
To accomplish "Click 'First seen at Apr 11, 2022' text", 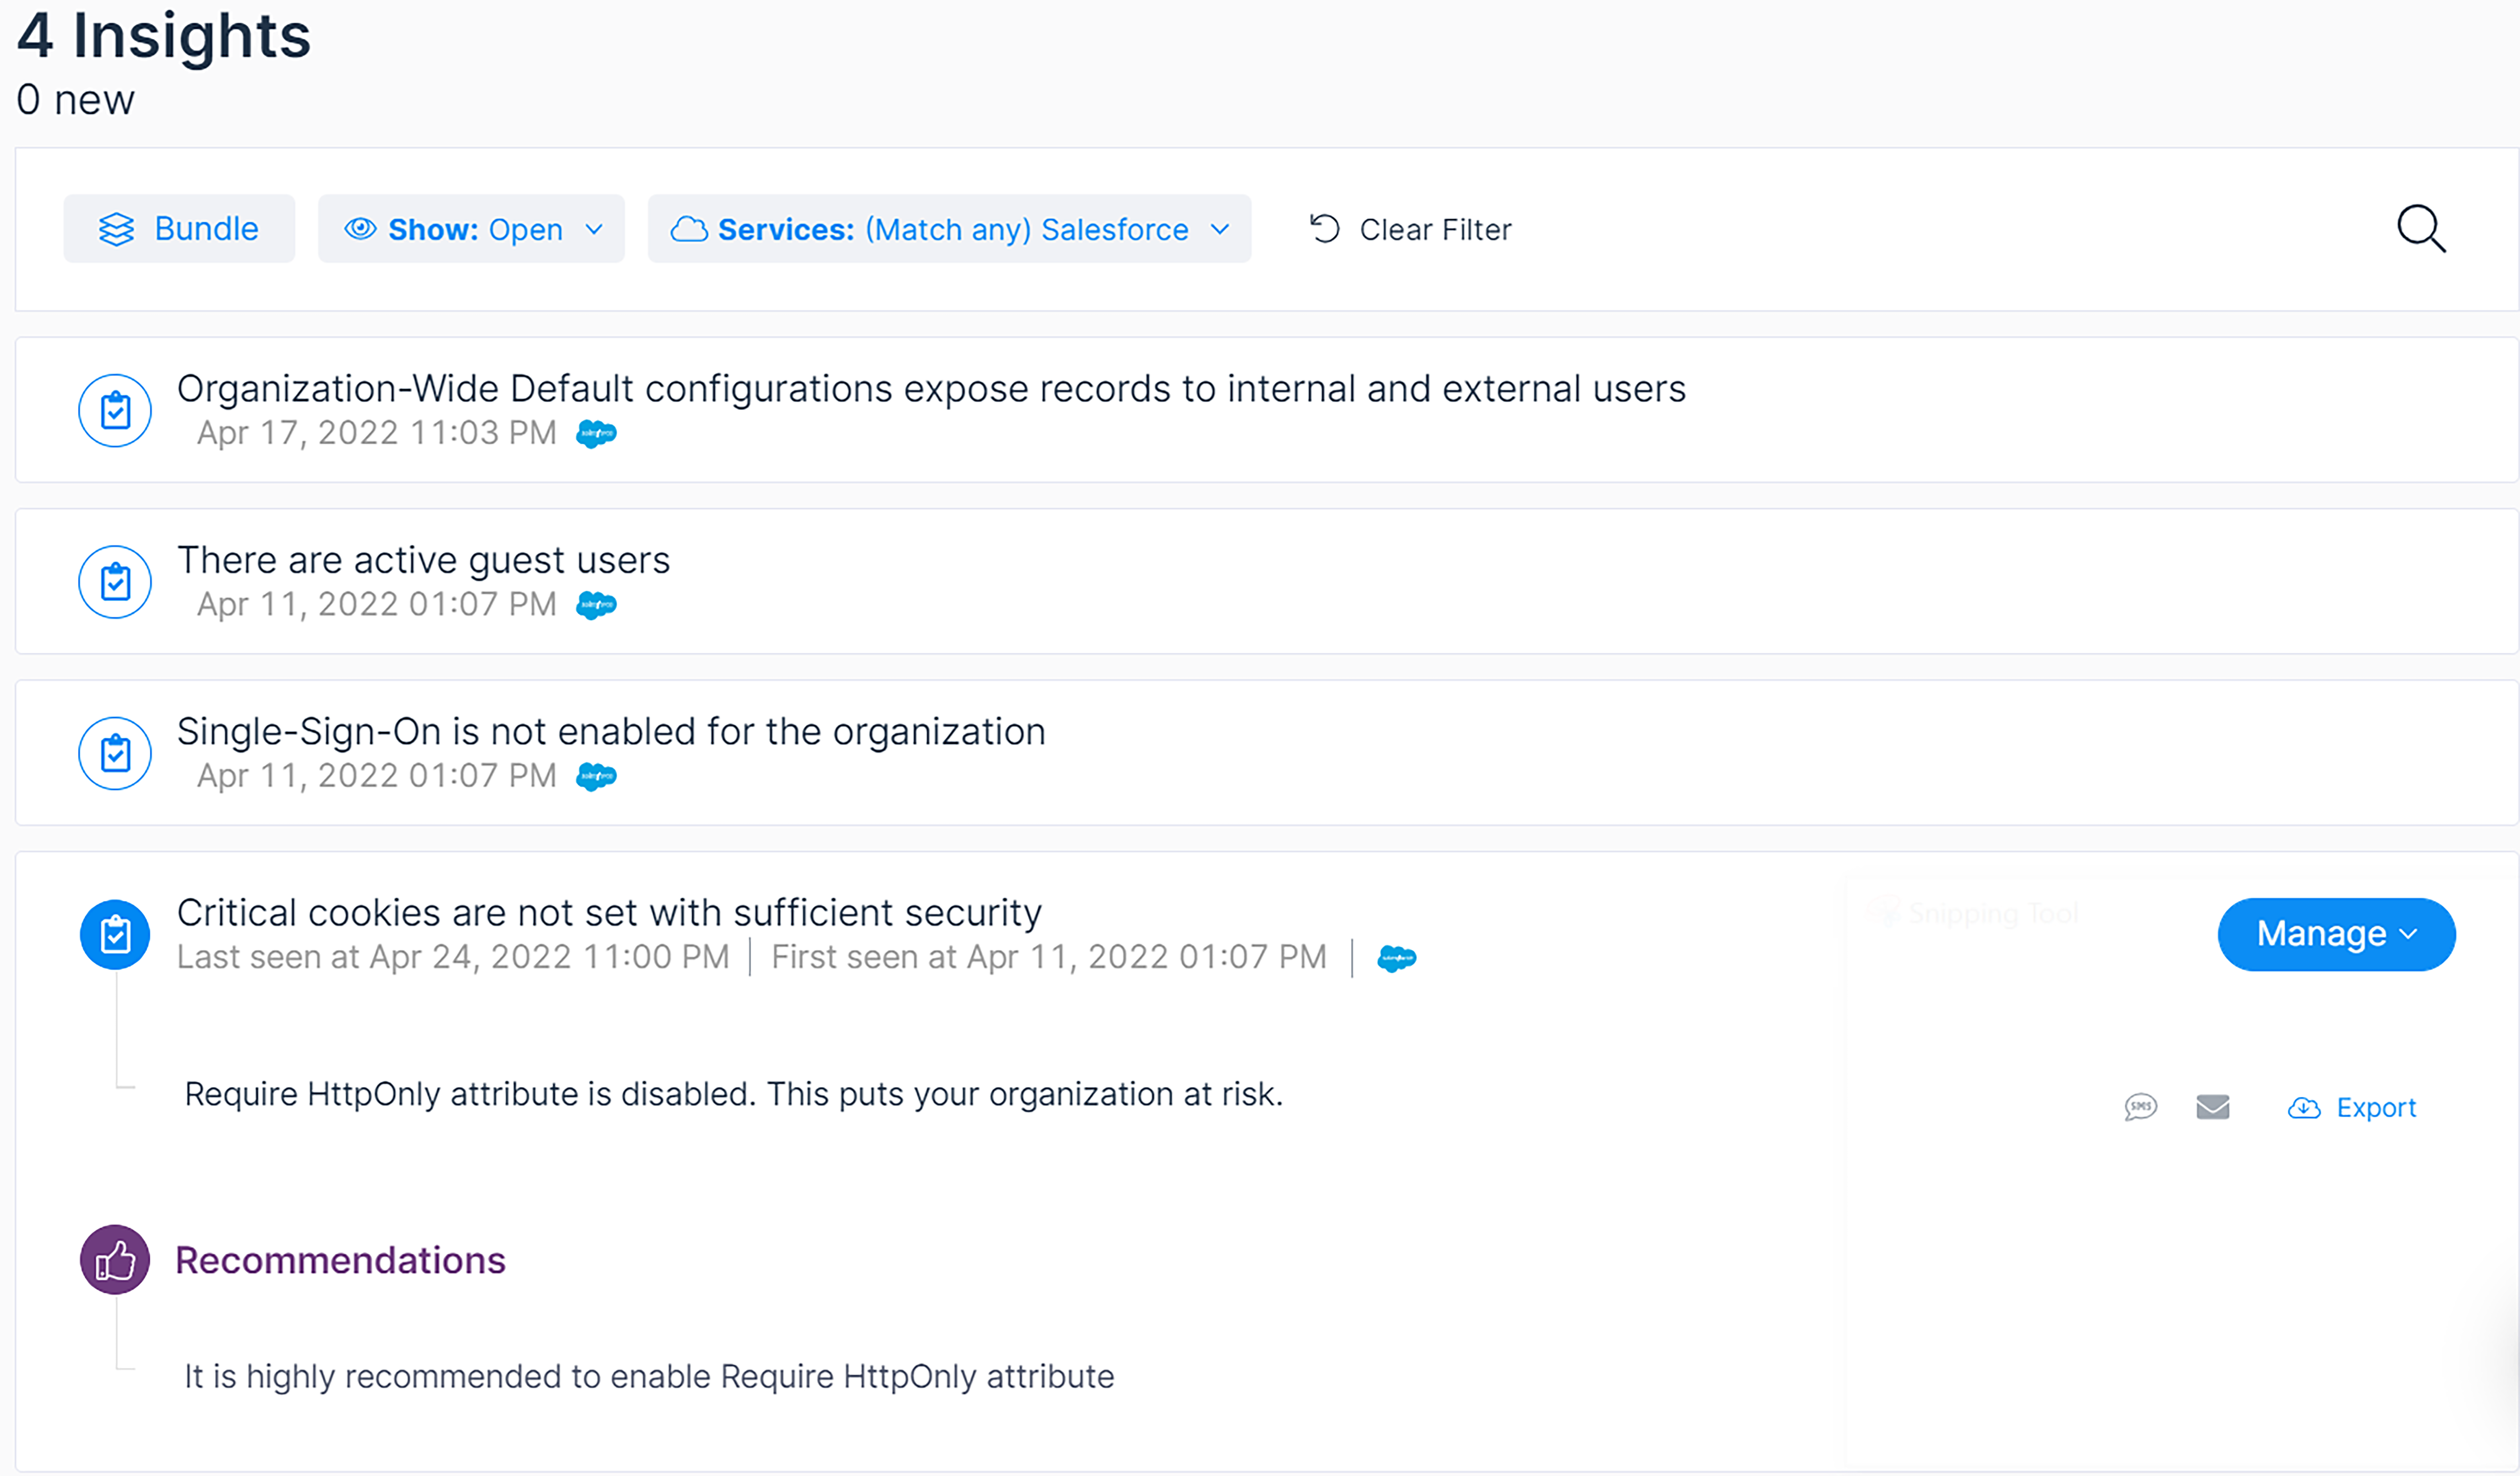I will point(1049,957).
